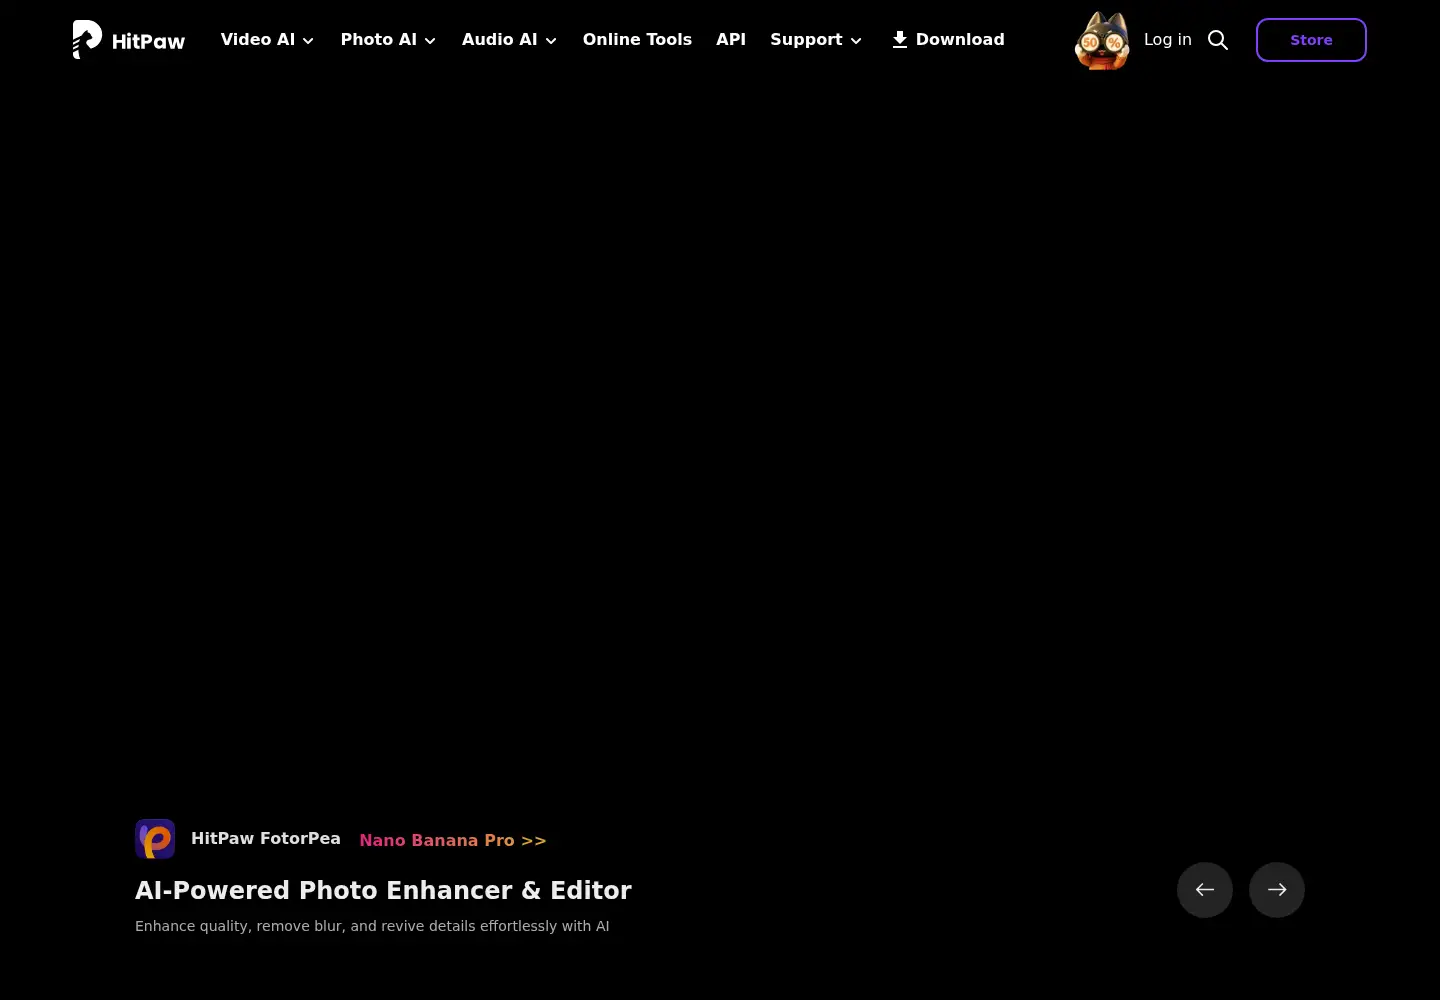Click the HitPaw FotorPea app icon
Image resolution: width=1440 pixels, height=1000 pixels.
point(155,839)
